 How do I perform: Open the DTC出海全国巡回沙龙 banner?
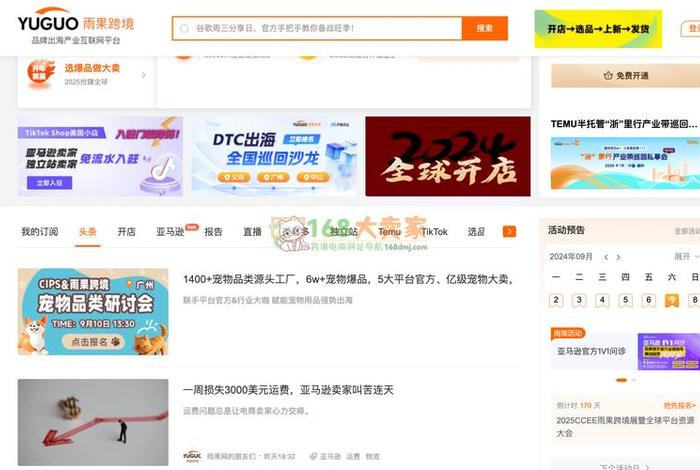pyautogui.click(x=274, y=156)
